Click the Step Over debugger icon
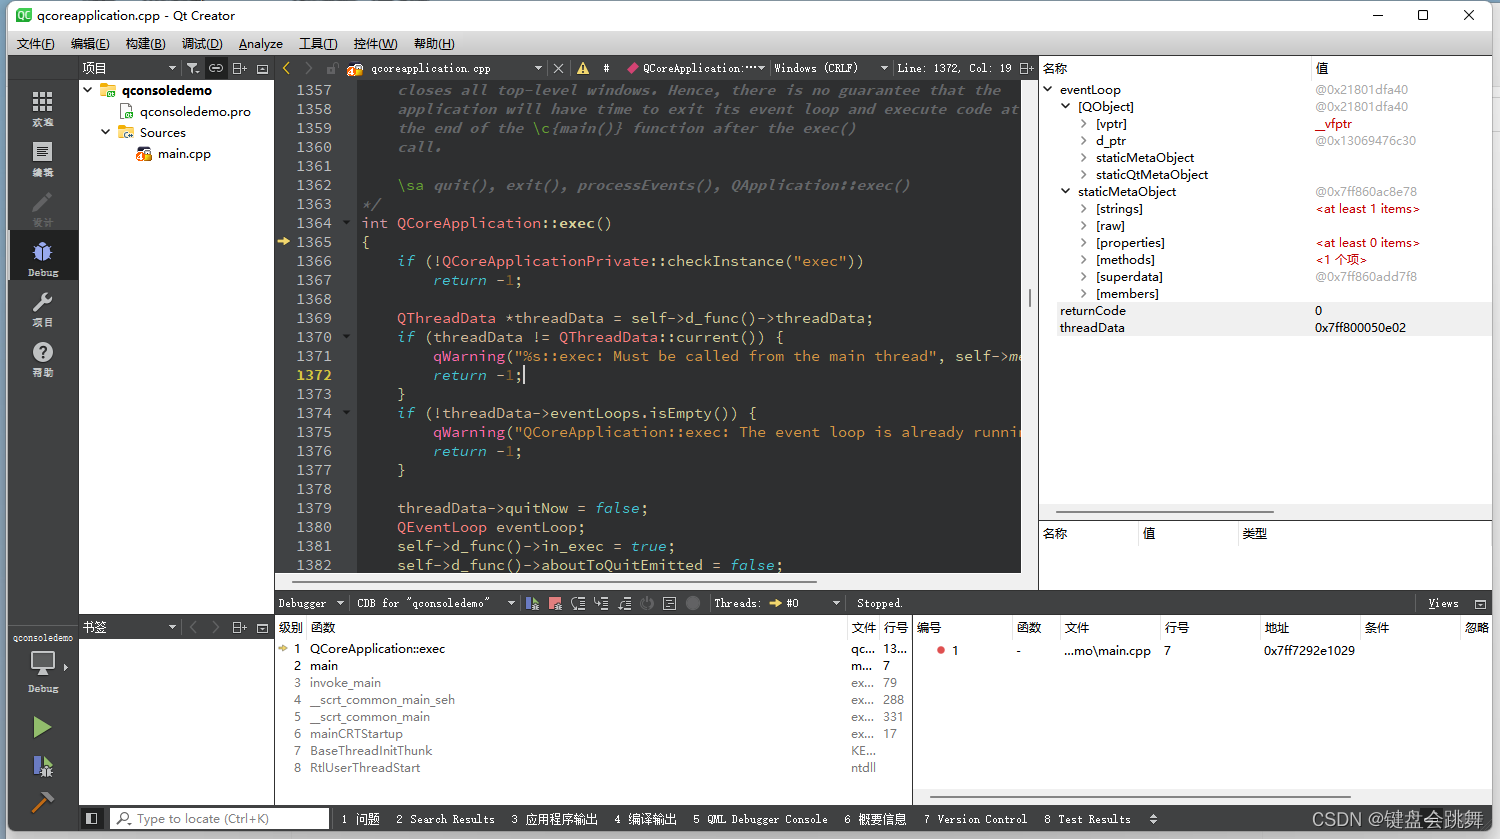Screen dimensions: 1500x839 578,603
